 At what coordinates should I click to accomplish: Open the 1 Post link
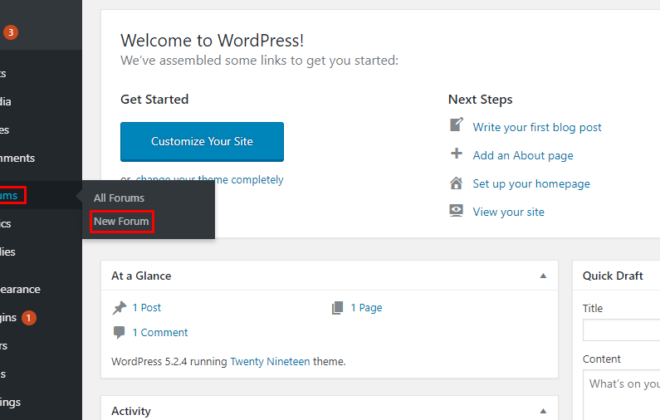pos(146,308)
